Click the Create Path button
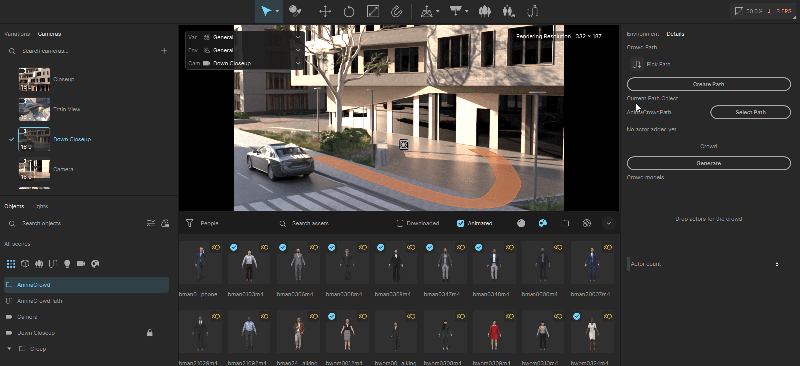Screen dimensions: 800x366 [x=709, y=84]
